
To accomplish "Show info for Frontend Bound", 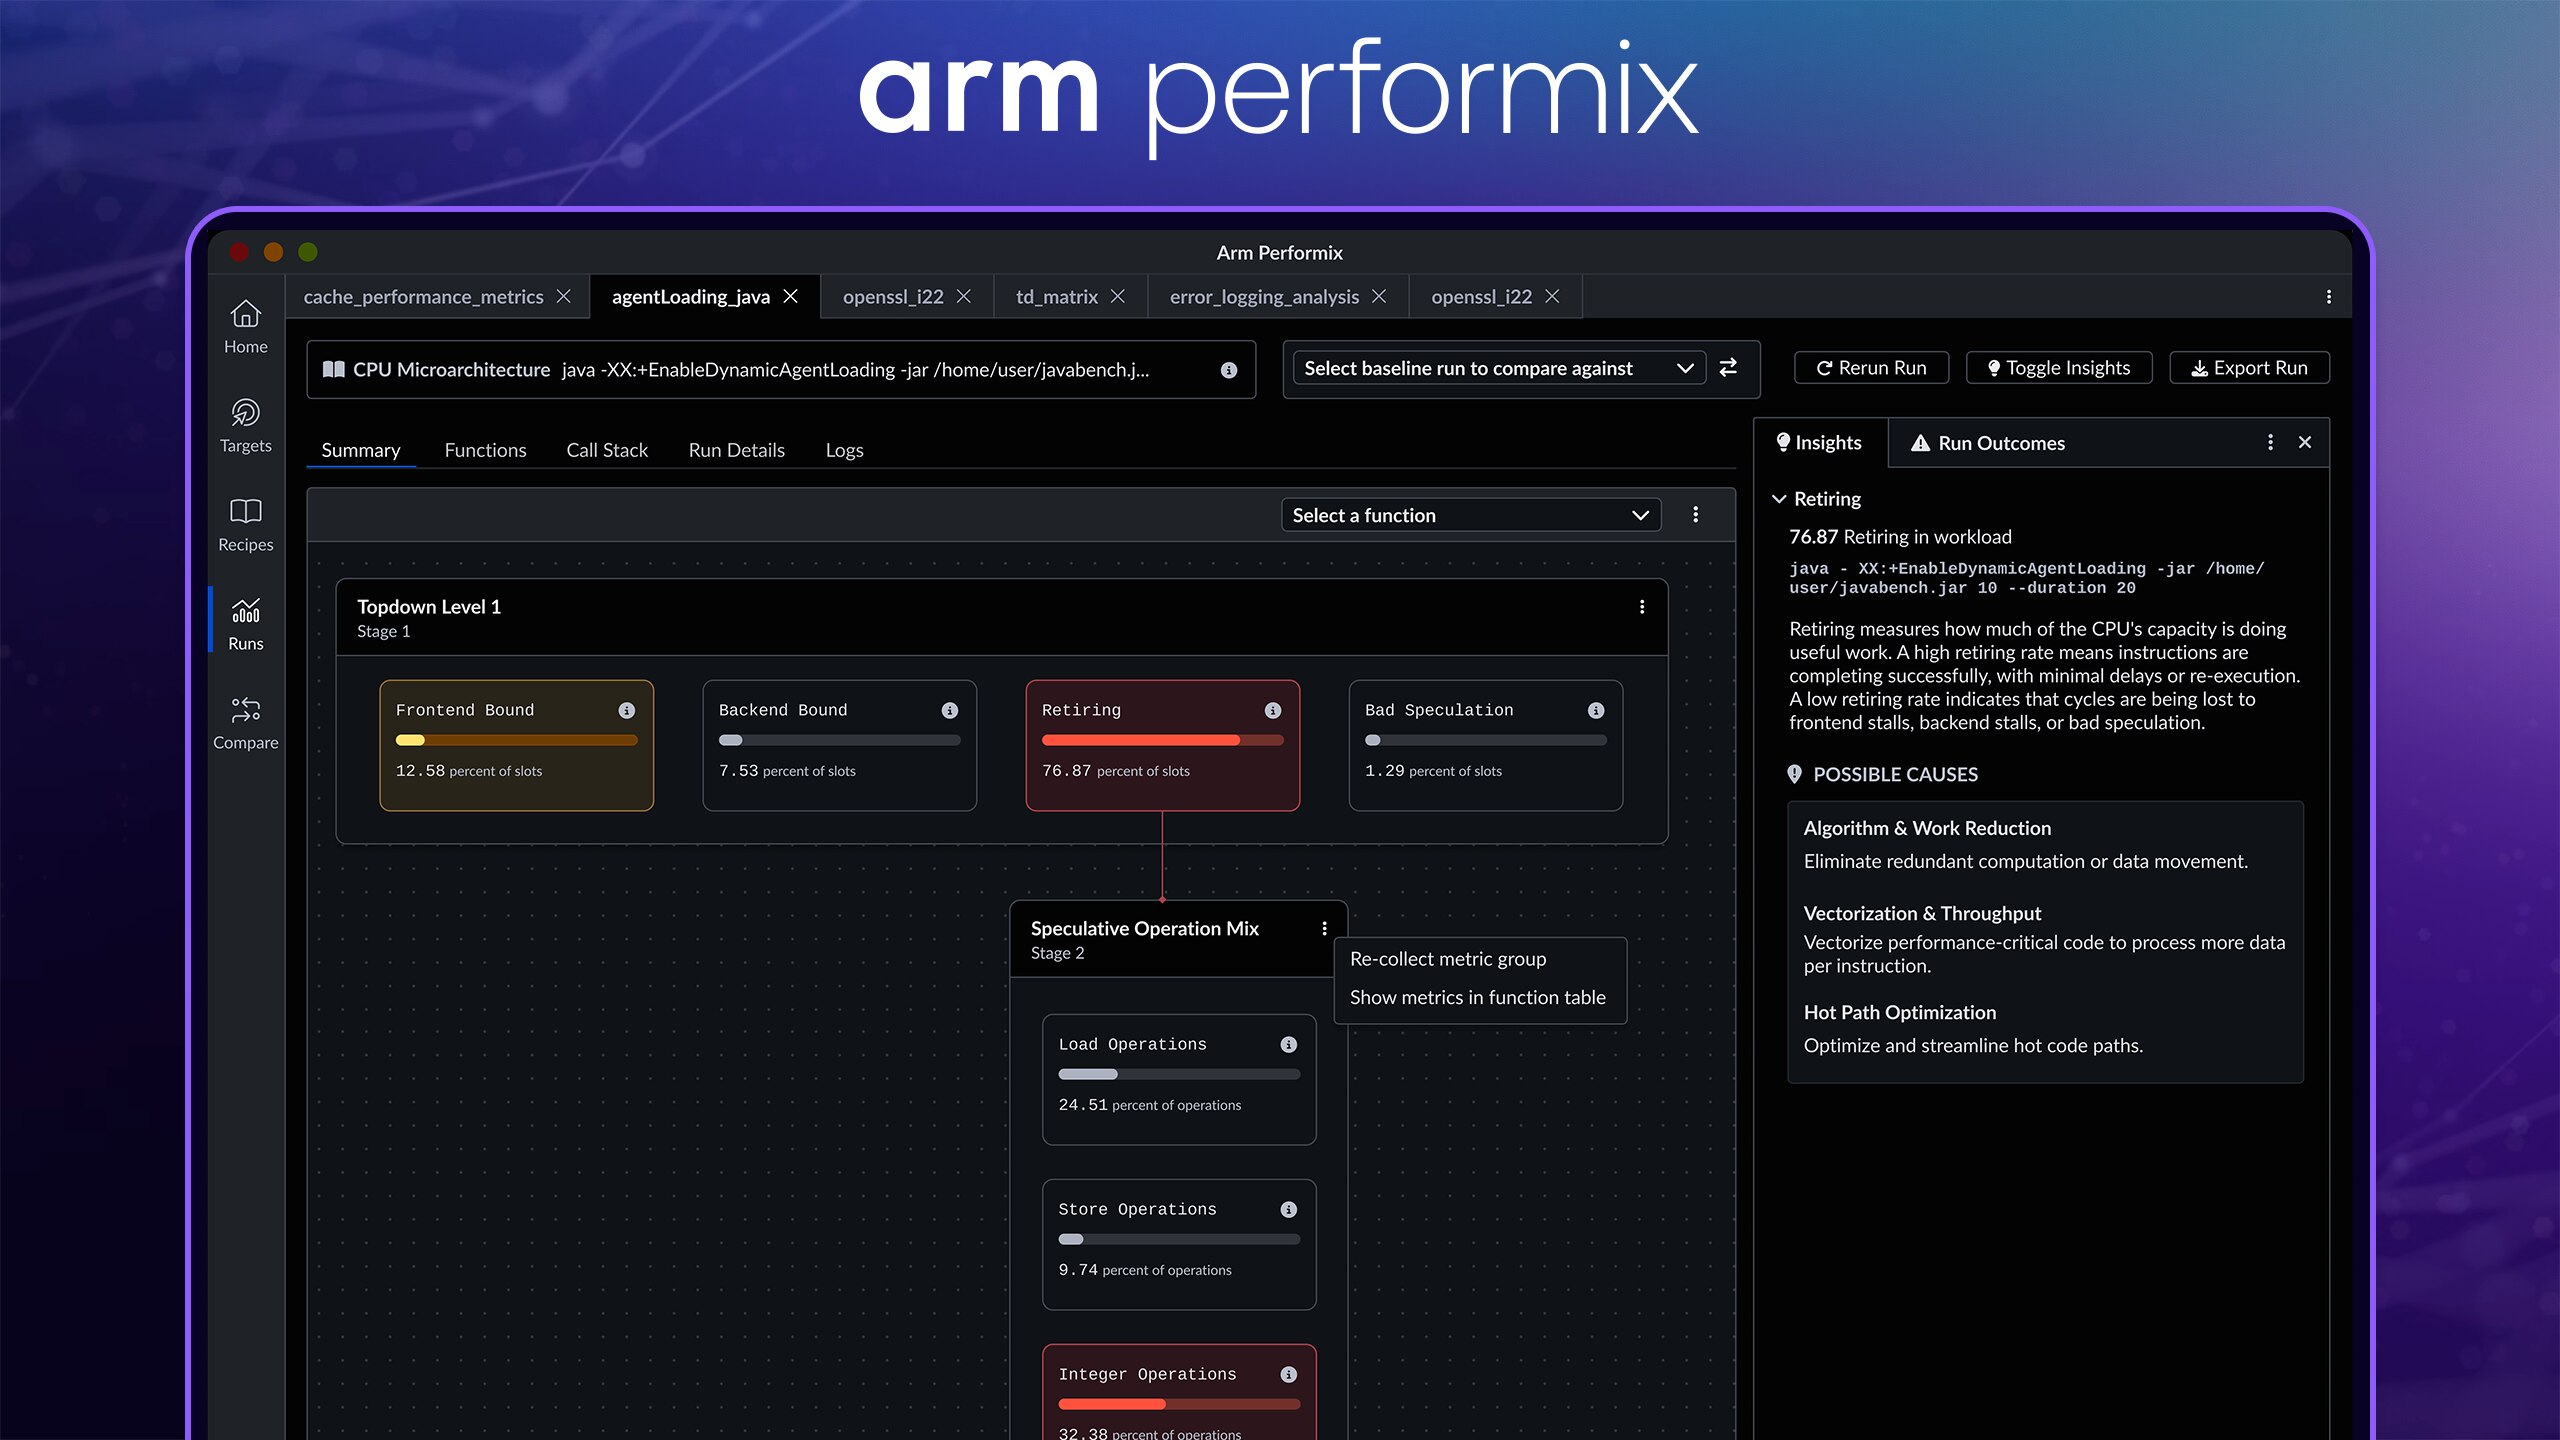I will (x=627, y=710).
